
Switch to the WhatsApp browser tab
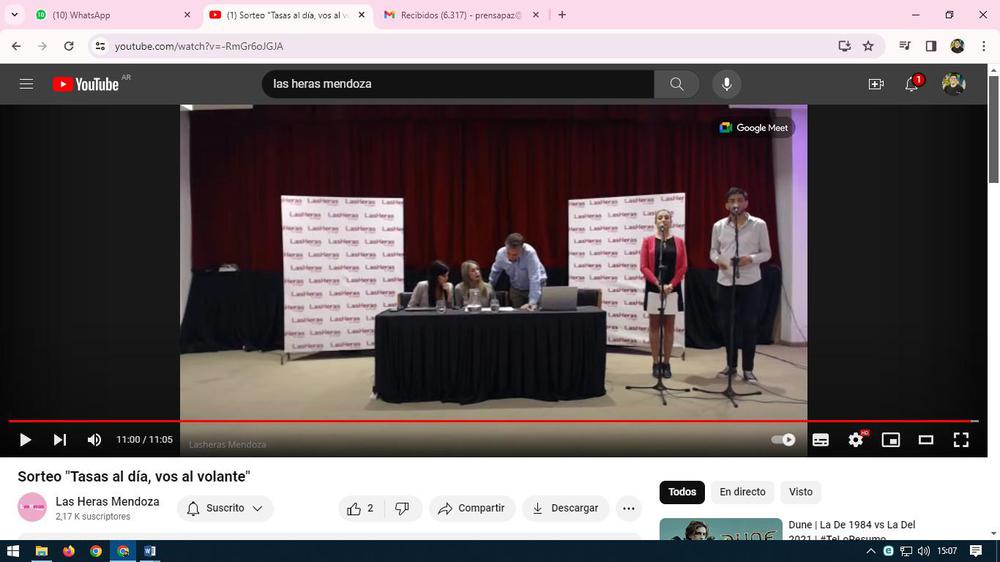tap(110, 15)
